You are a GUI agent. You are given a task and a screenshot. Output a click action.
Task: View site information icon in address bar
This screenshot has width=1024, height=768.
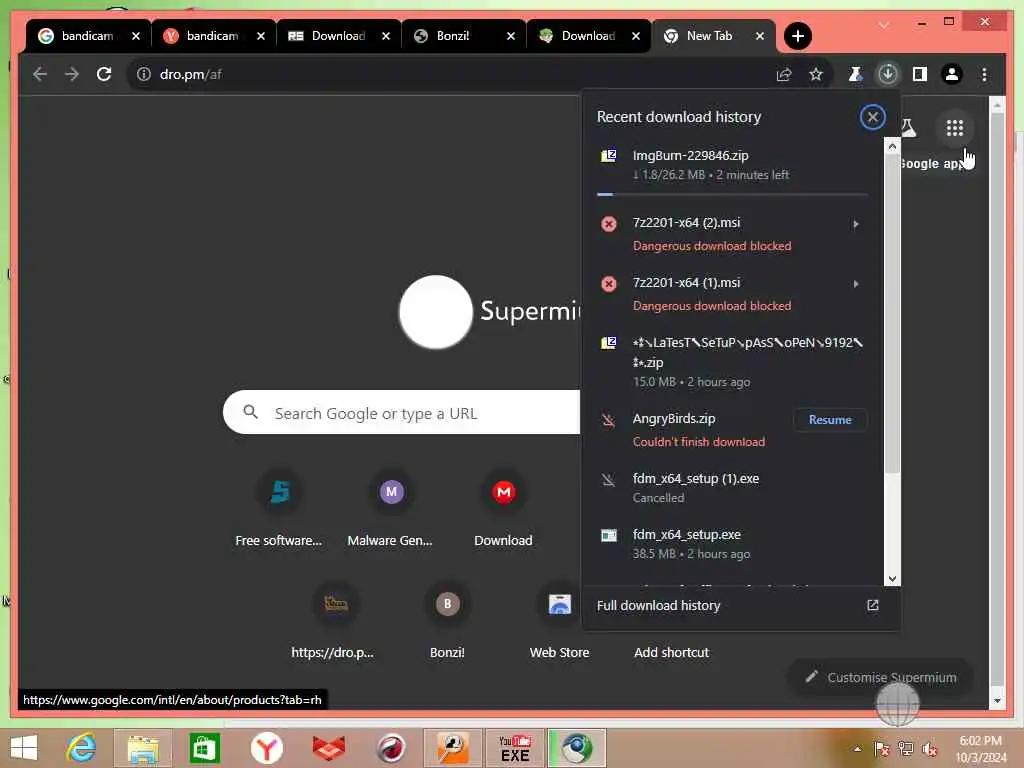(x=143, y=74)
